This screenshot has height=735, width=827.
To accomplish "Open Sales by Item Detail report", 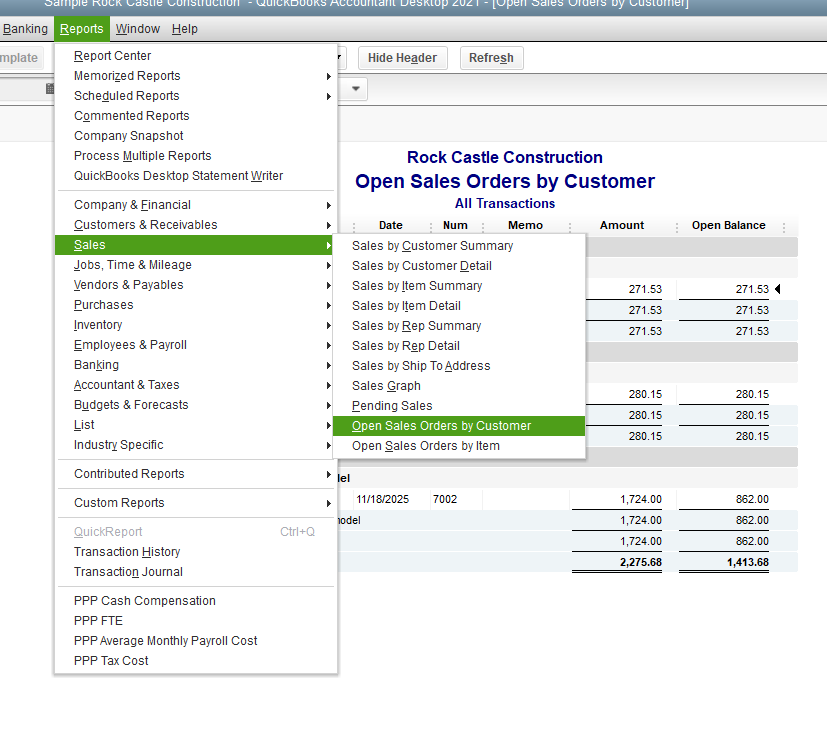I will (459, 306).
